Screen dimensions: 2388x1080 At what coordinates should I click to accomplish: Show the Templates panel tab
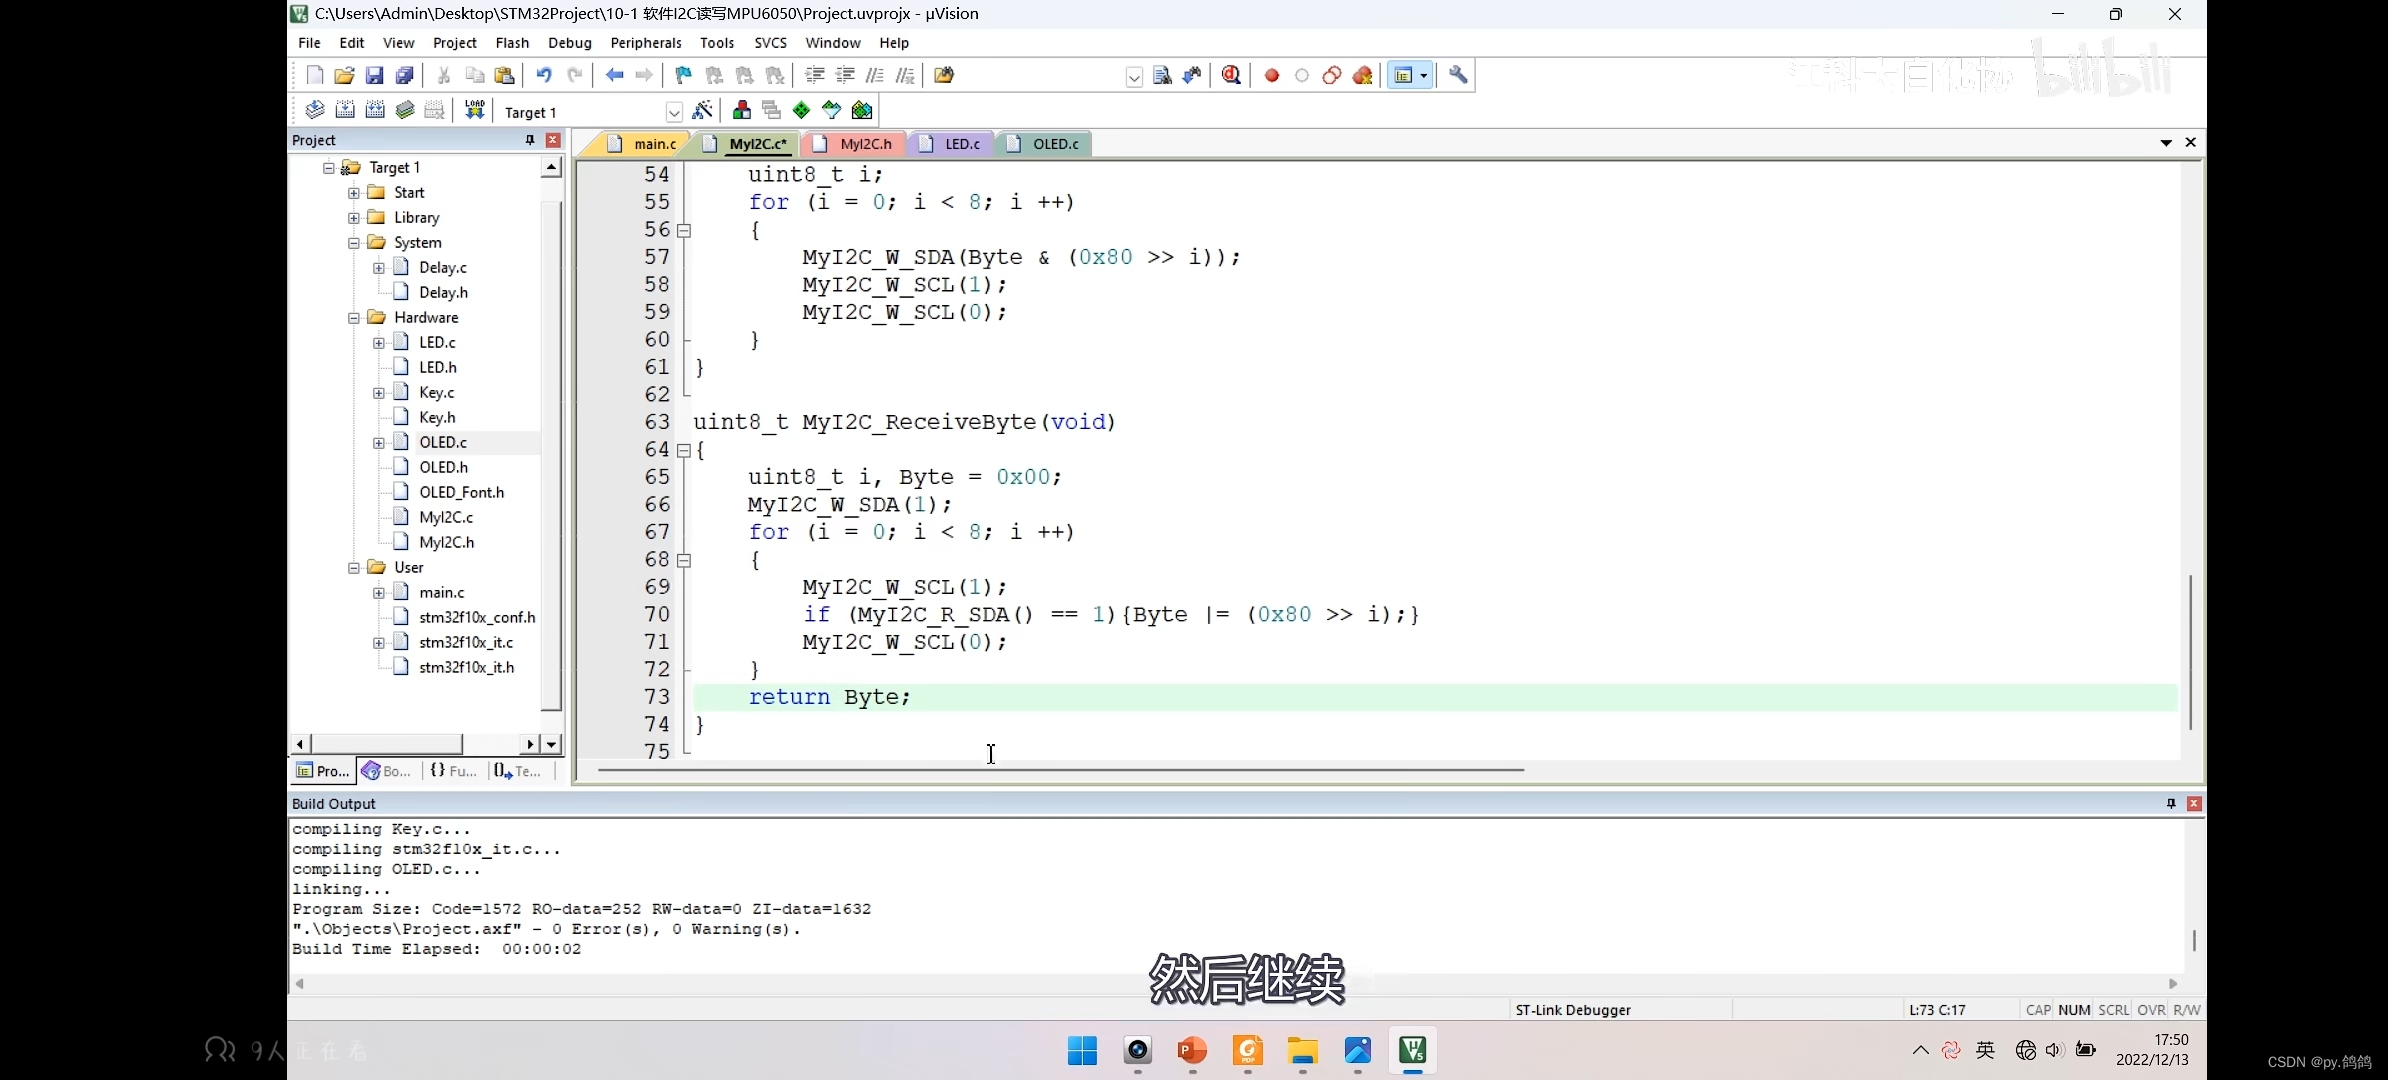[x=518, y=771]
